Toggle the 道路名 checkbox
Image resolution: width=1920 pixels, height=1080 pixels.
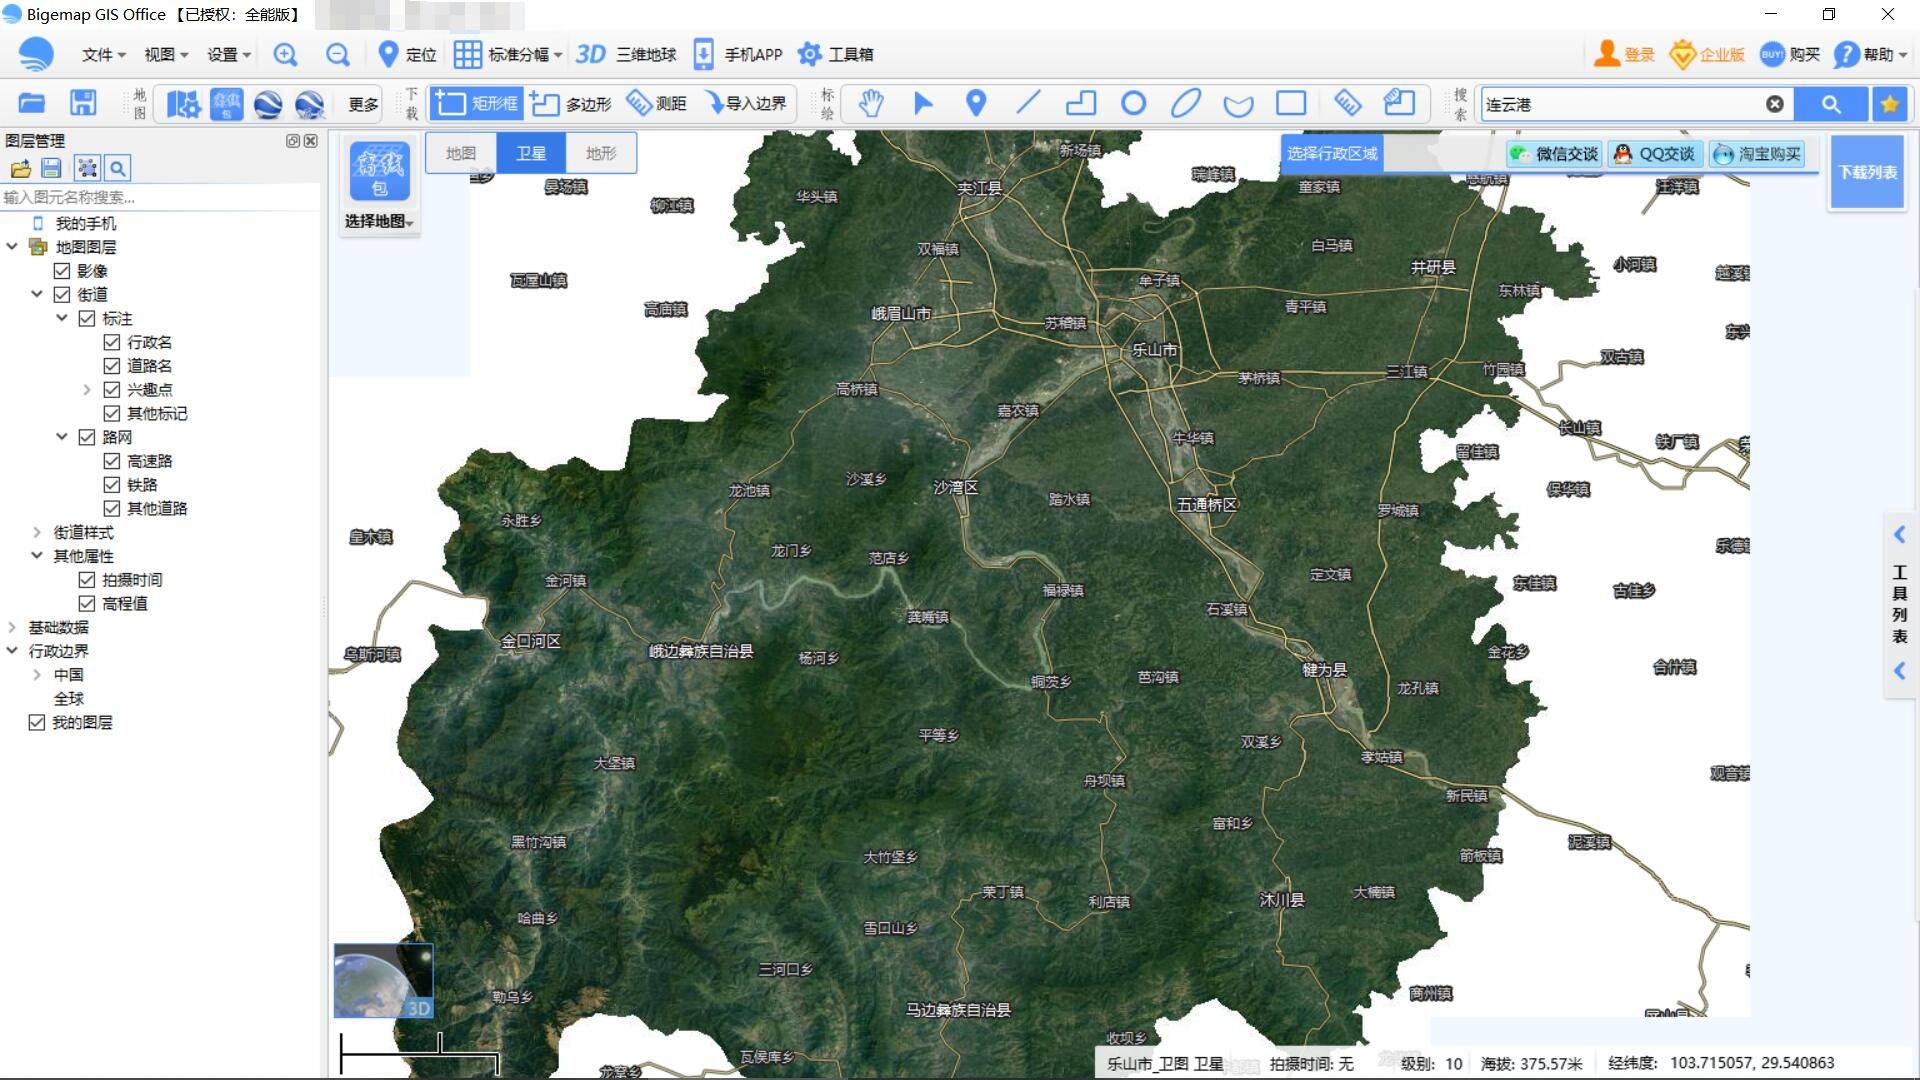click(x=112, y=366)
